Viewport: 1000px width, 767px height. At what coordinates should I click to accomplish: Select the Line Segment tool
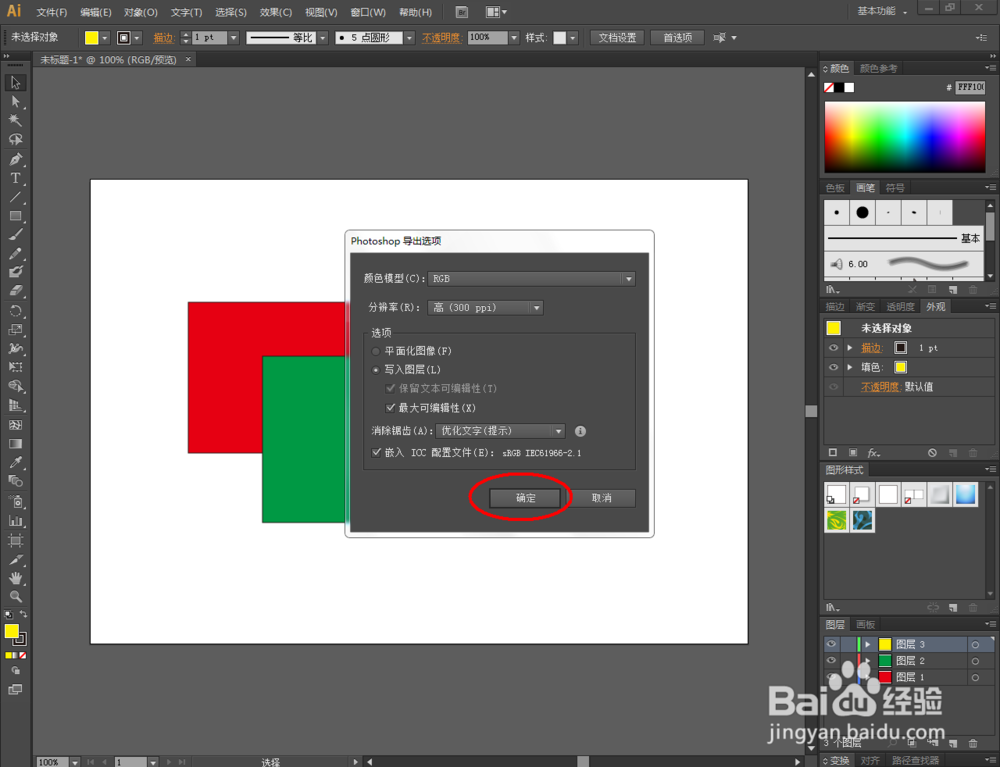coord(15,197)
